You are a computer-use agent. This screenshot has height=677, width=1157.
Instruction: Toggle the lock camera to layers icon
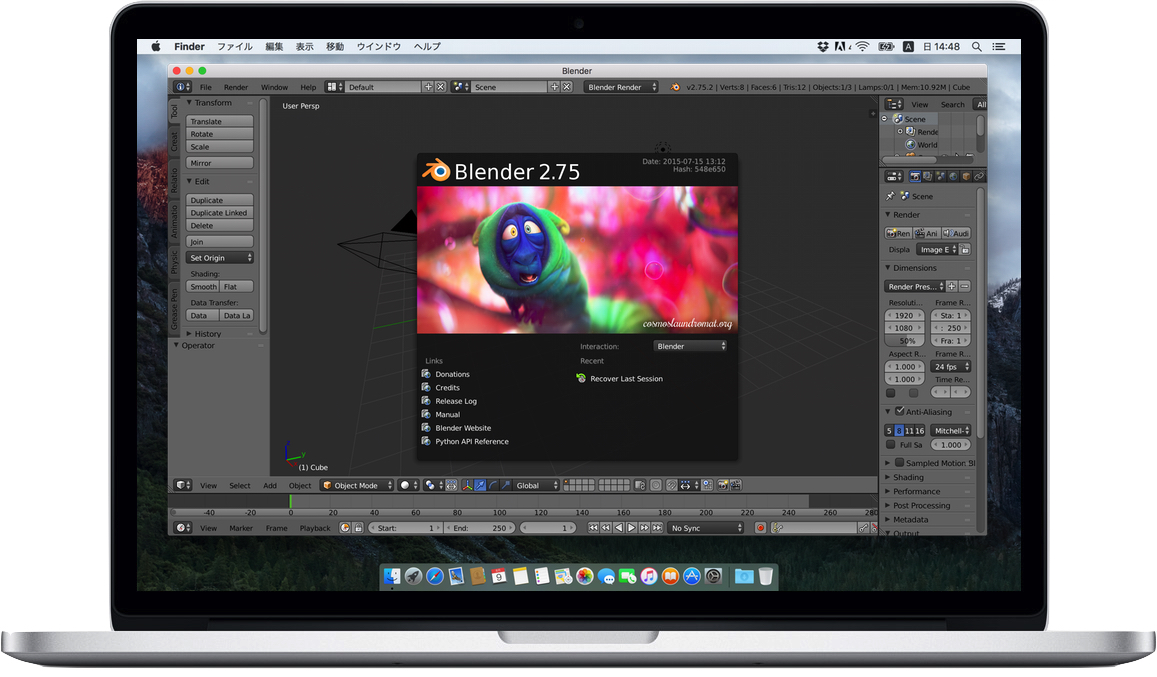640,485
